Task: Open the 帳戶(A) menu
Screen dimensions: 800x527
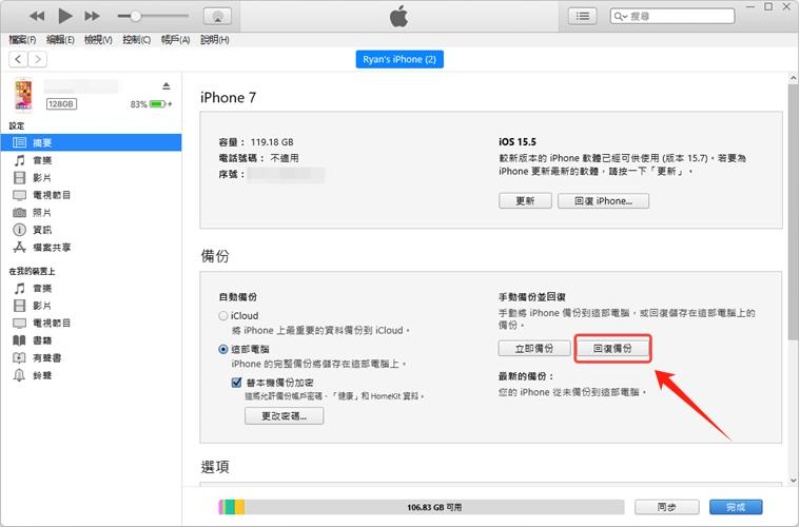Action: coord(175,39)
